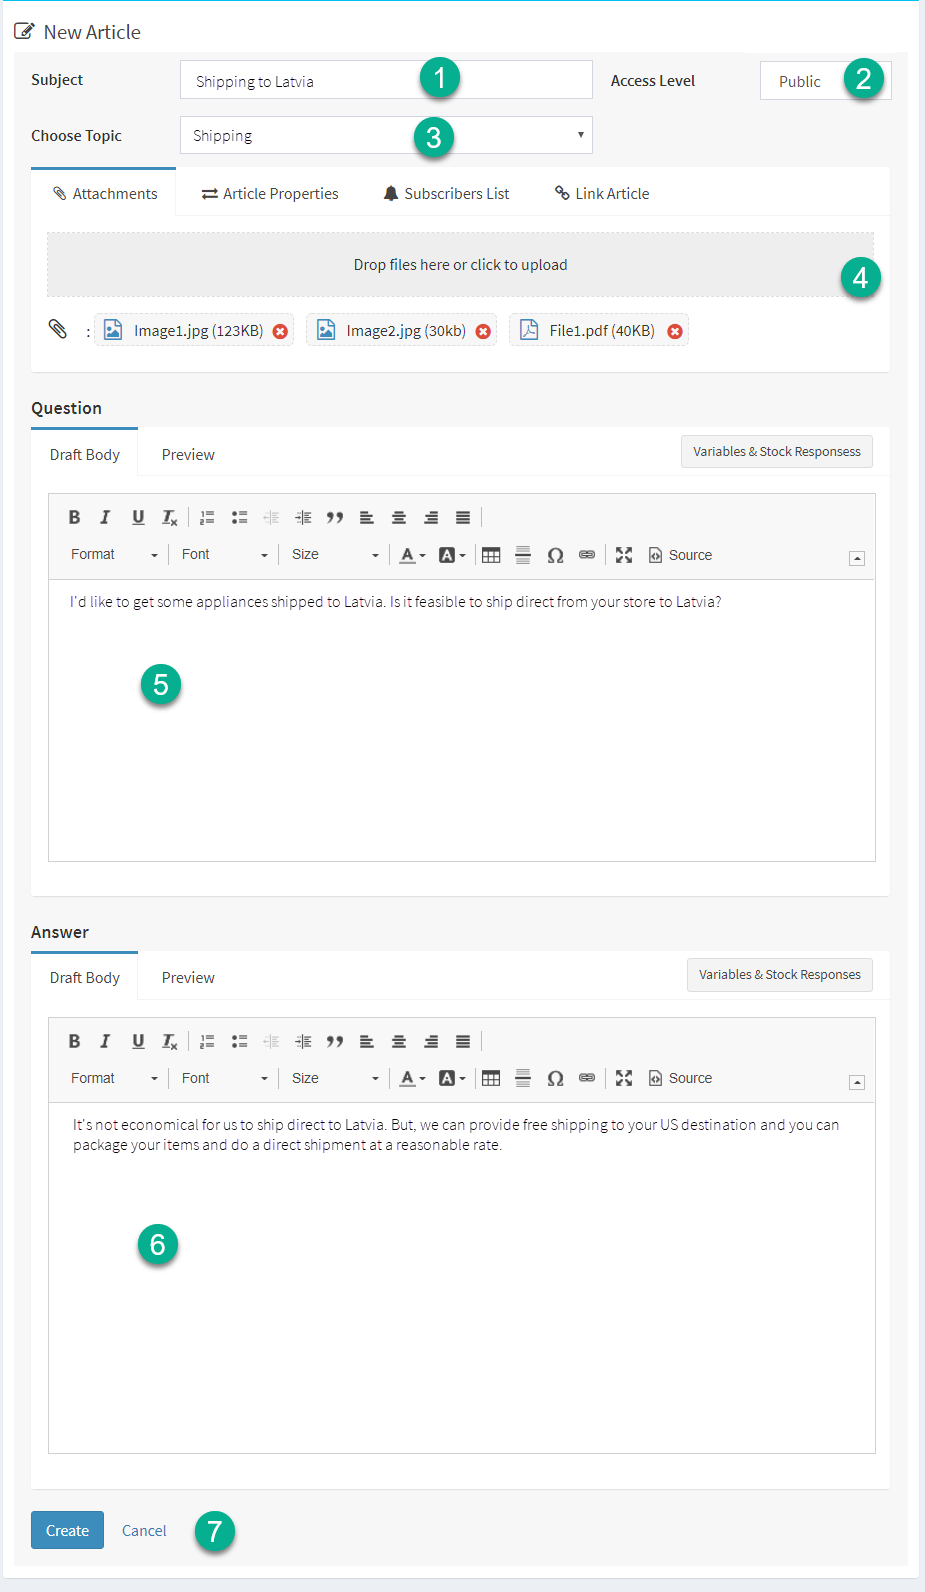Apply block quote in Question editor
Screen dimensions: 925x1592
pos(335,517)
